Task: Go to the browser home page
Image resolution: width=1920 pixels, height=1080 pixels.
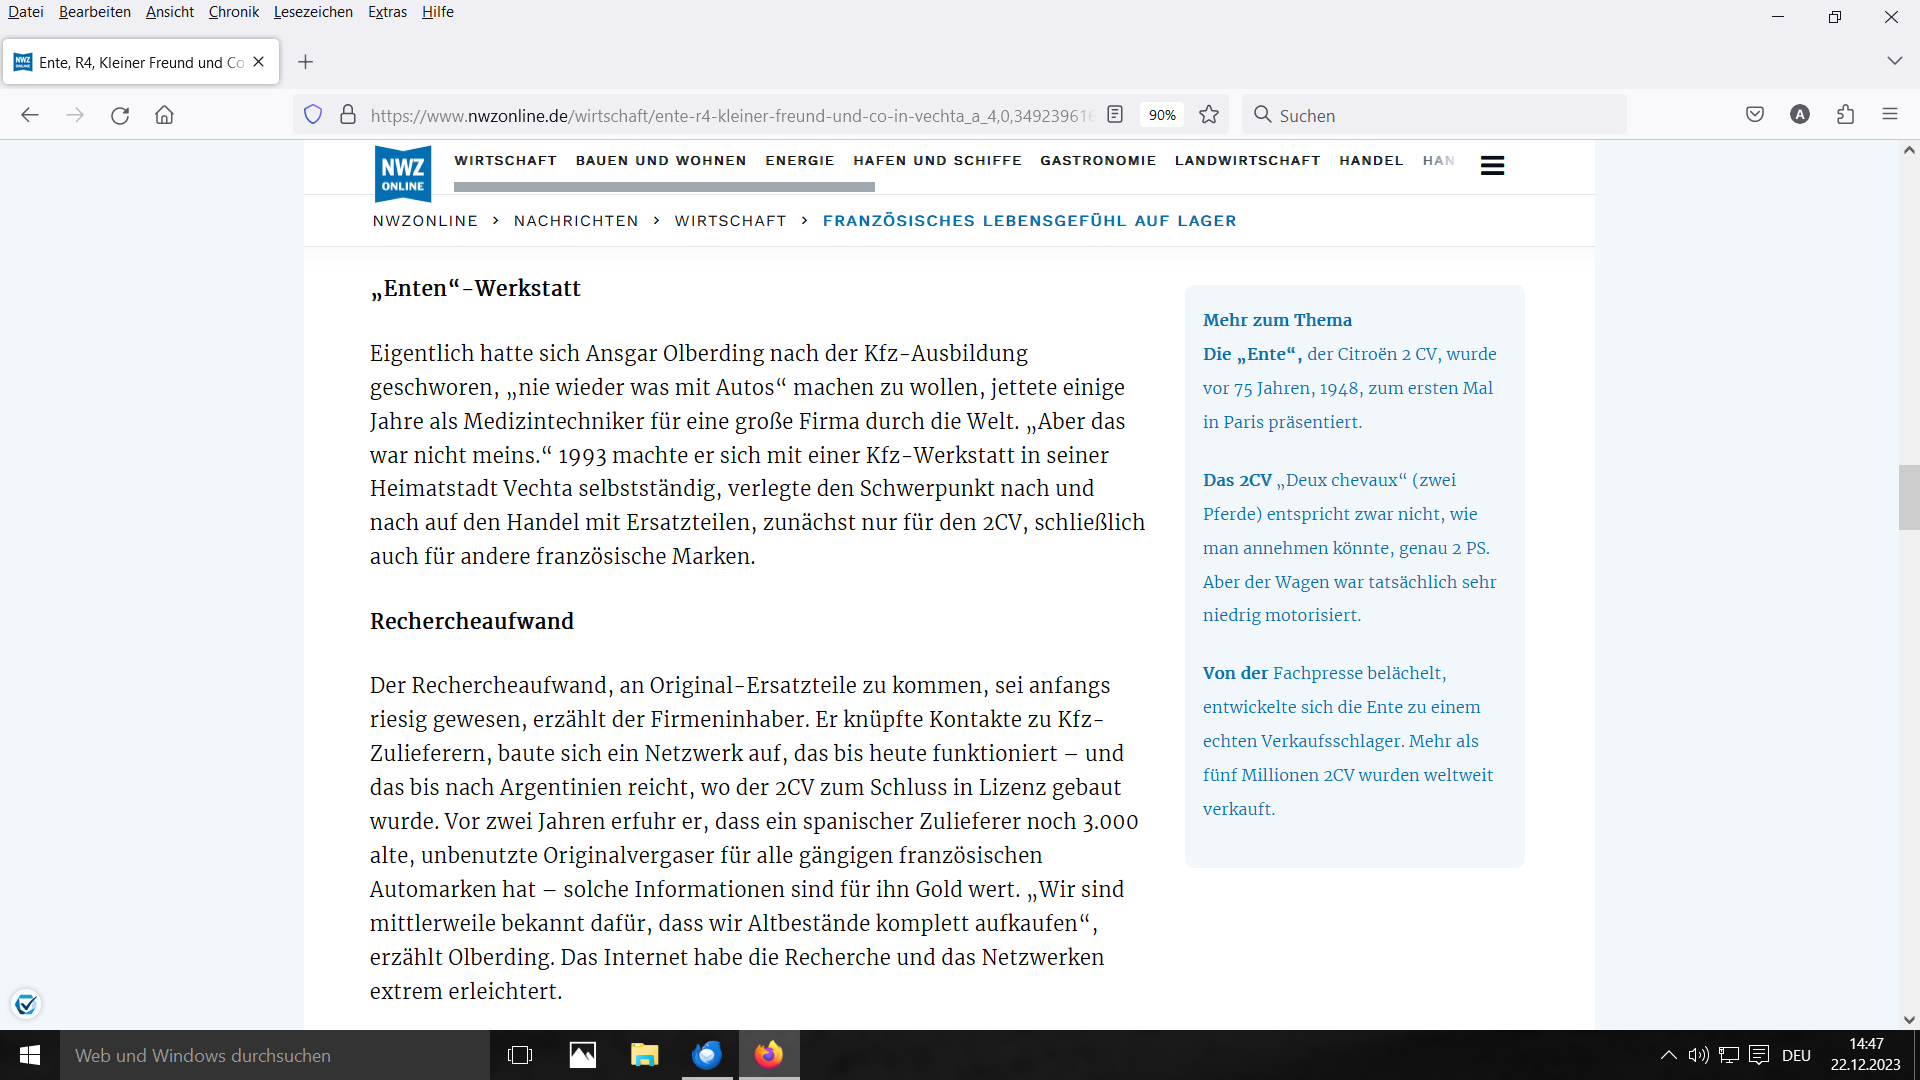Action: [x=165, y=115]
